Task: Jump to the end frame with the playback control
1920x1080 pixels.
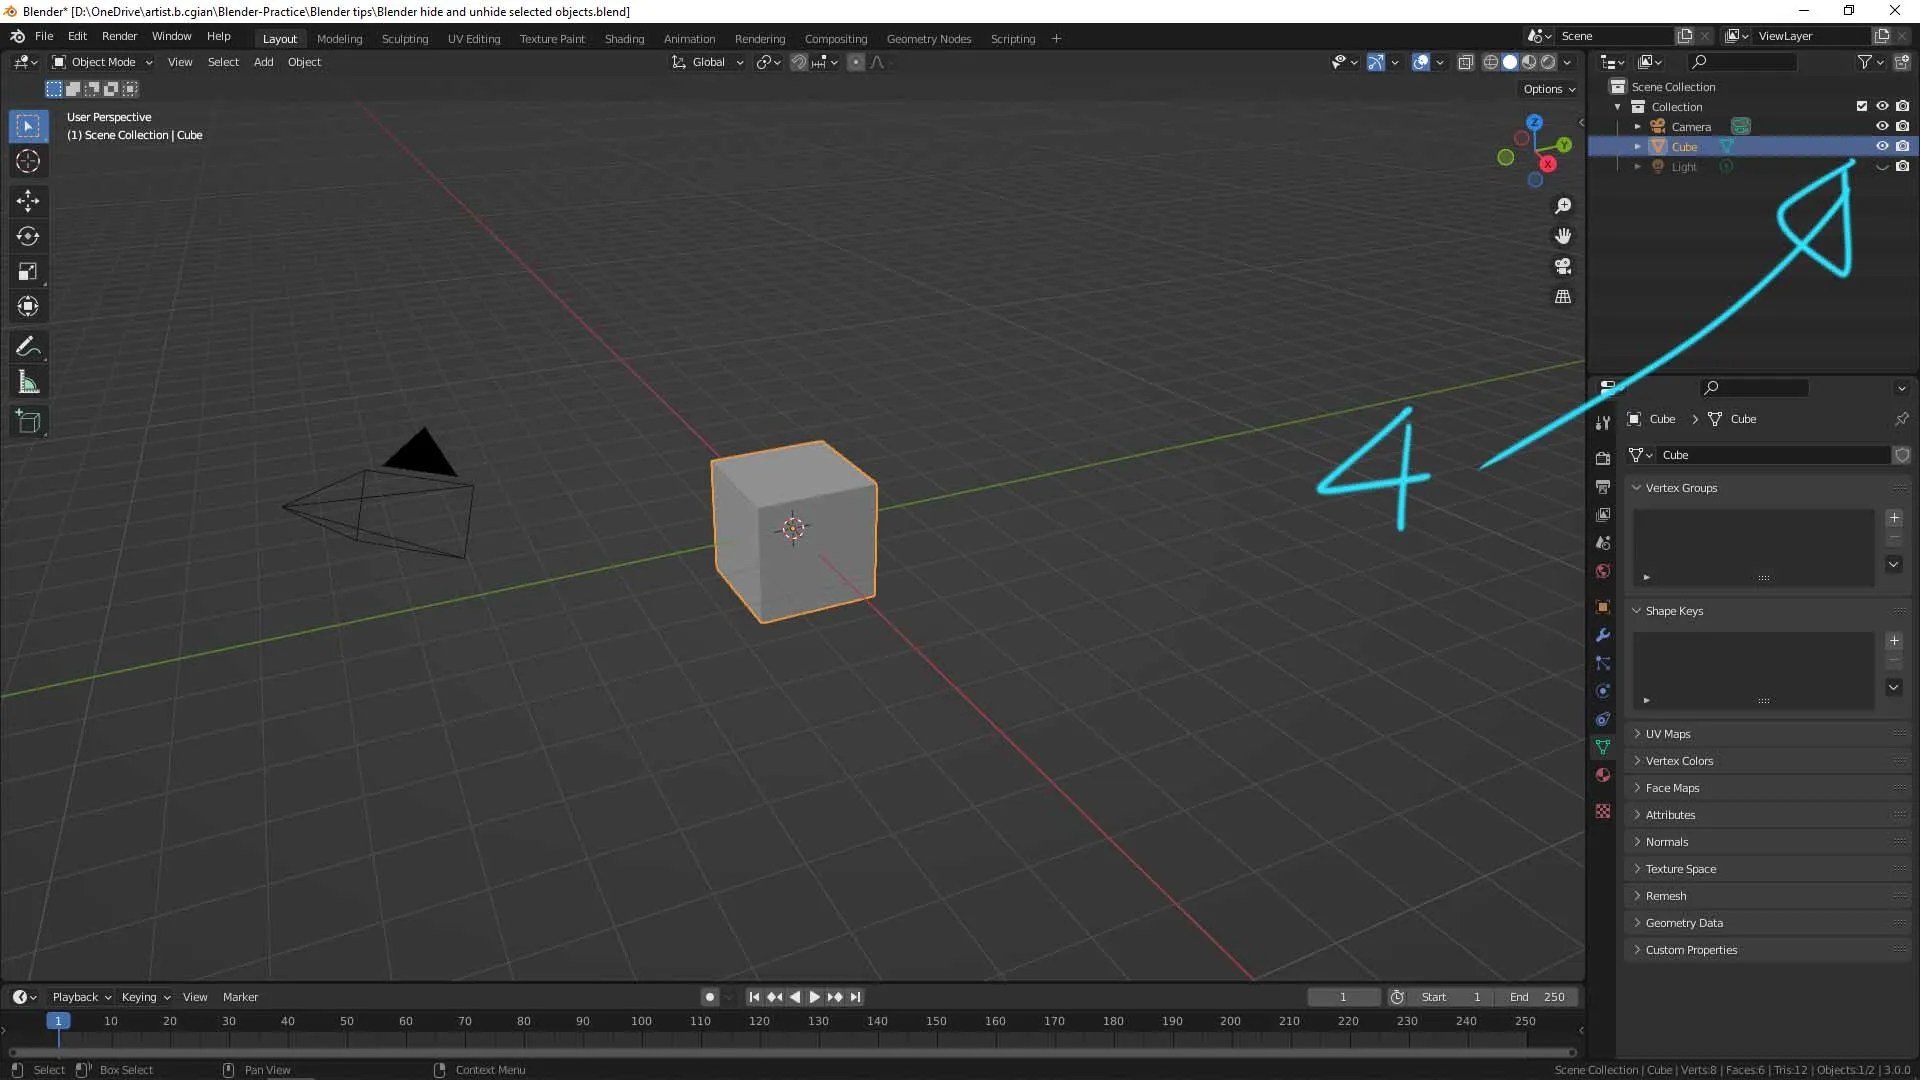Action: (x=855, y=997)
